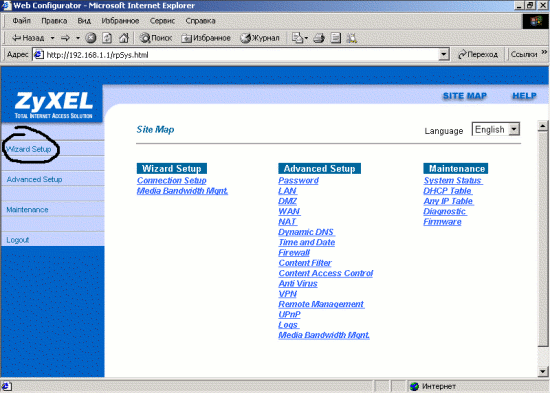This screenshot has width=550, height=393.
Task: Open the Справка menu
Action: click(200, 21)
